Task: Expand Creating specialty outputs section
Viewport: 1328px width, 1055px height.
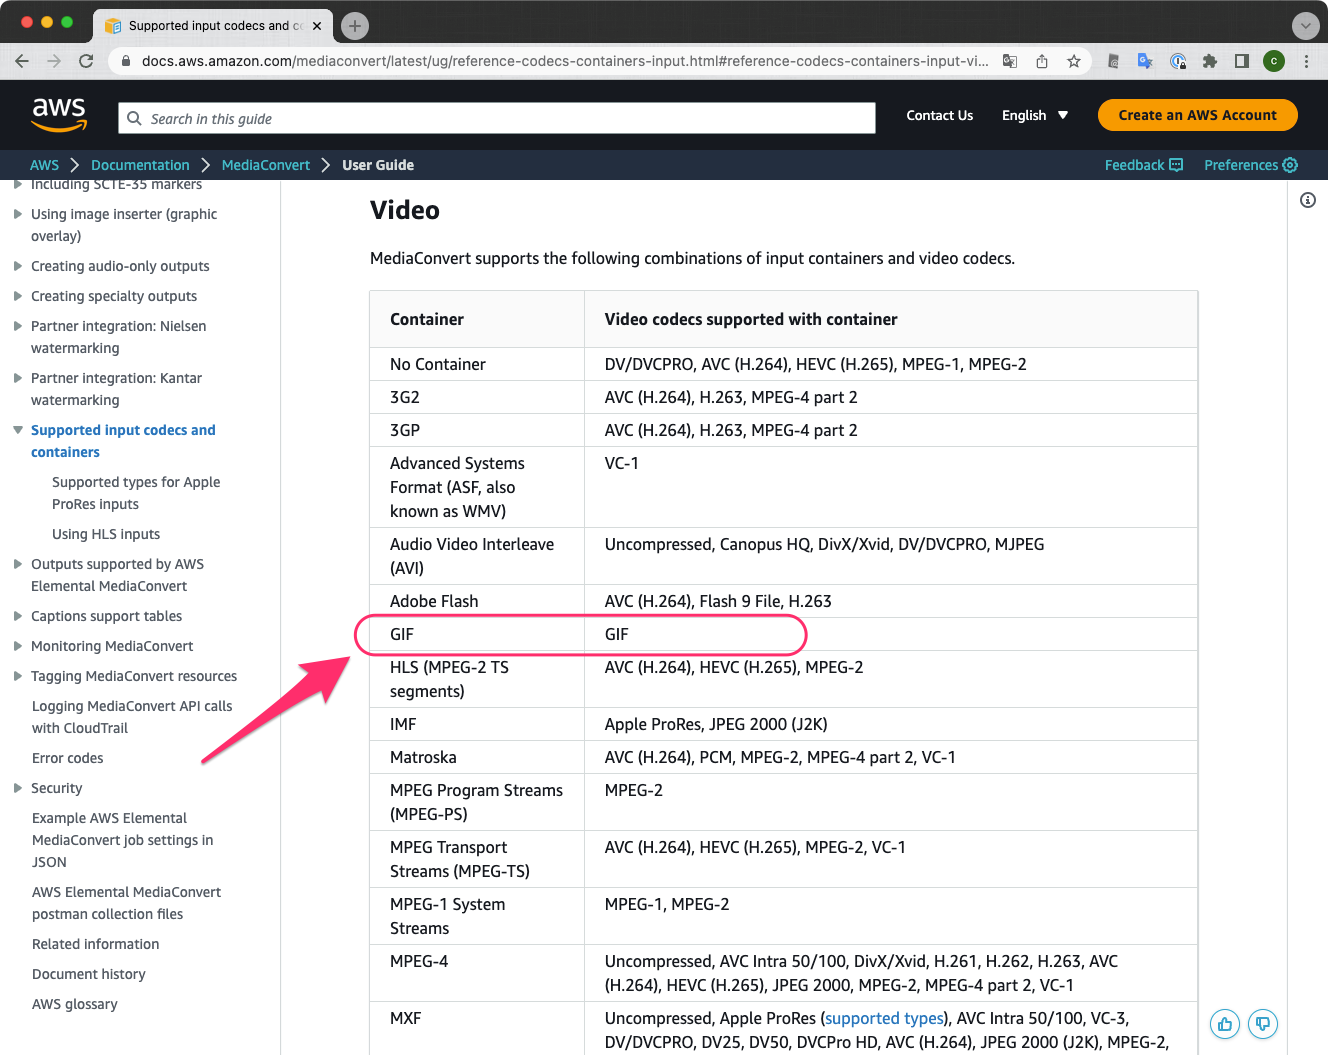Action: 18,296
